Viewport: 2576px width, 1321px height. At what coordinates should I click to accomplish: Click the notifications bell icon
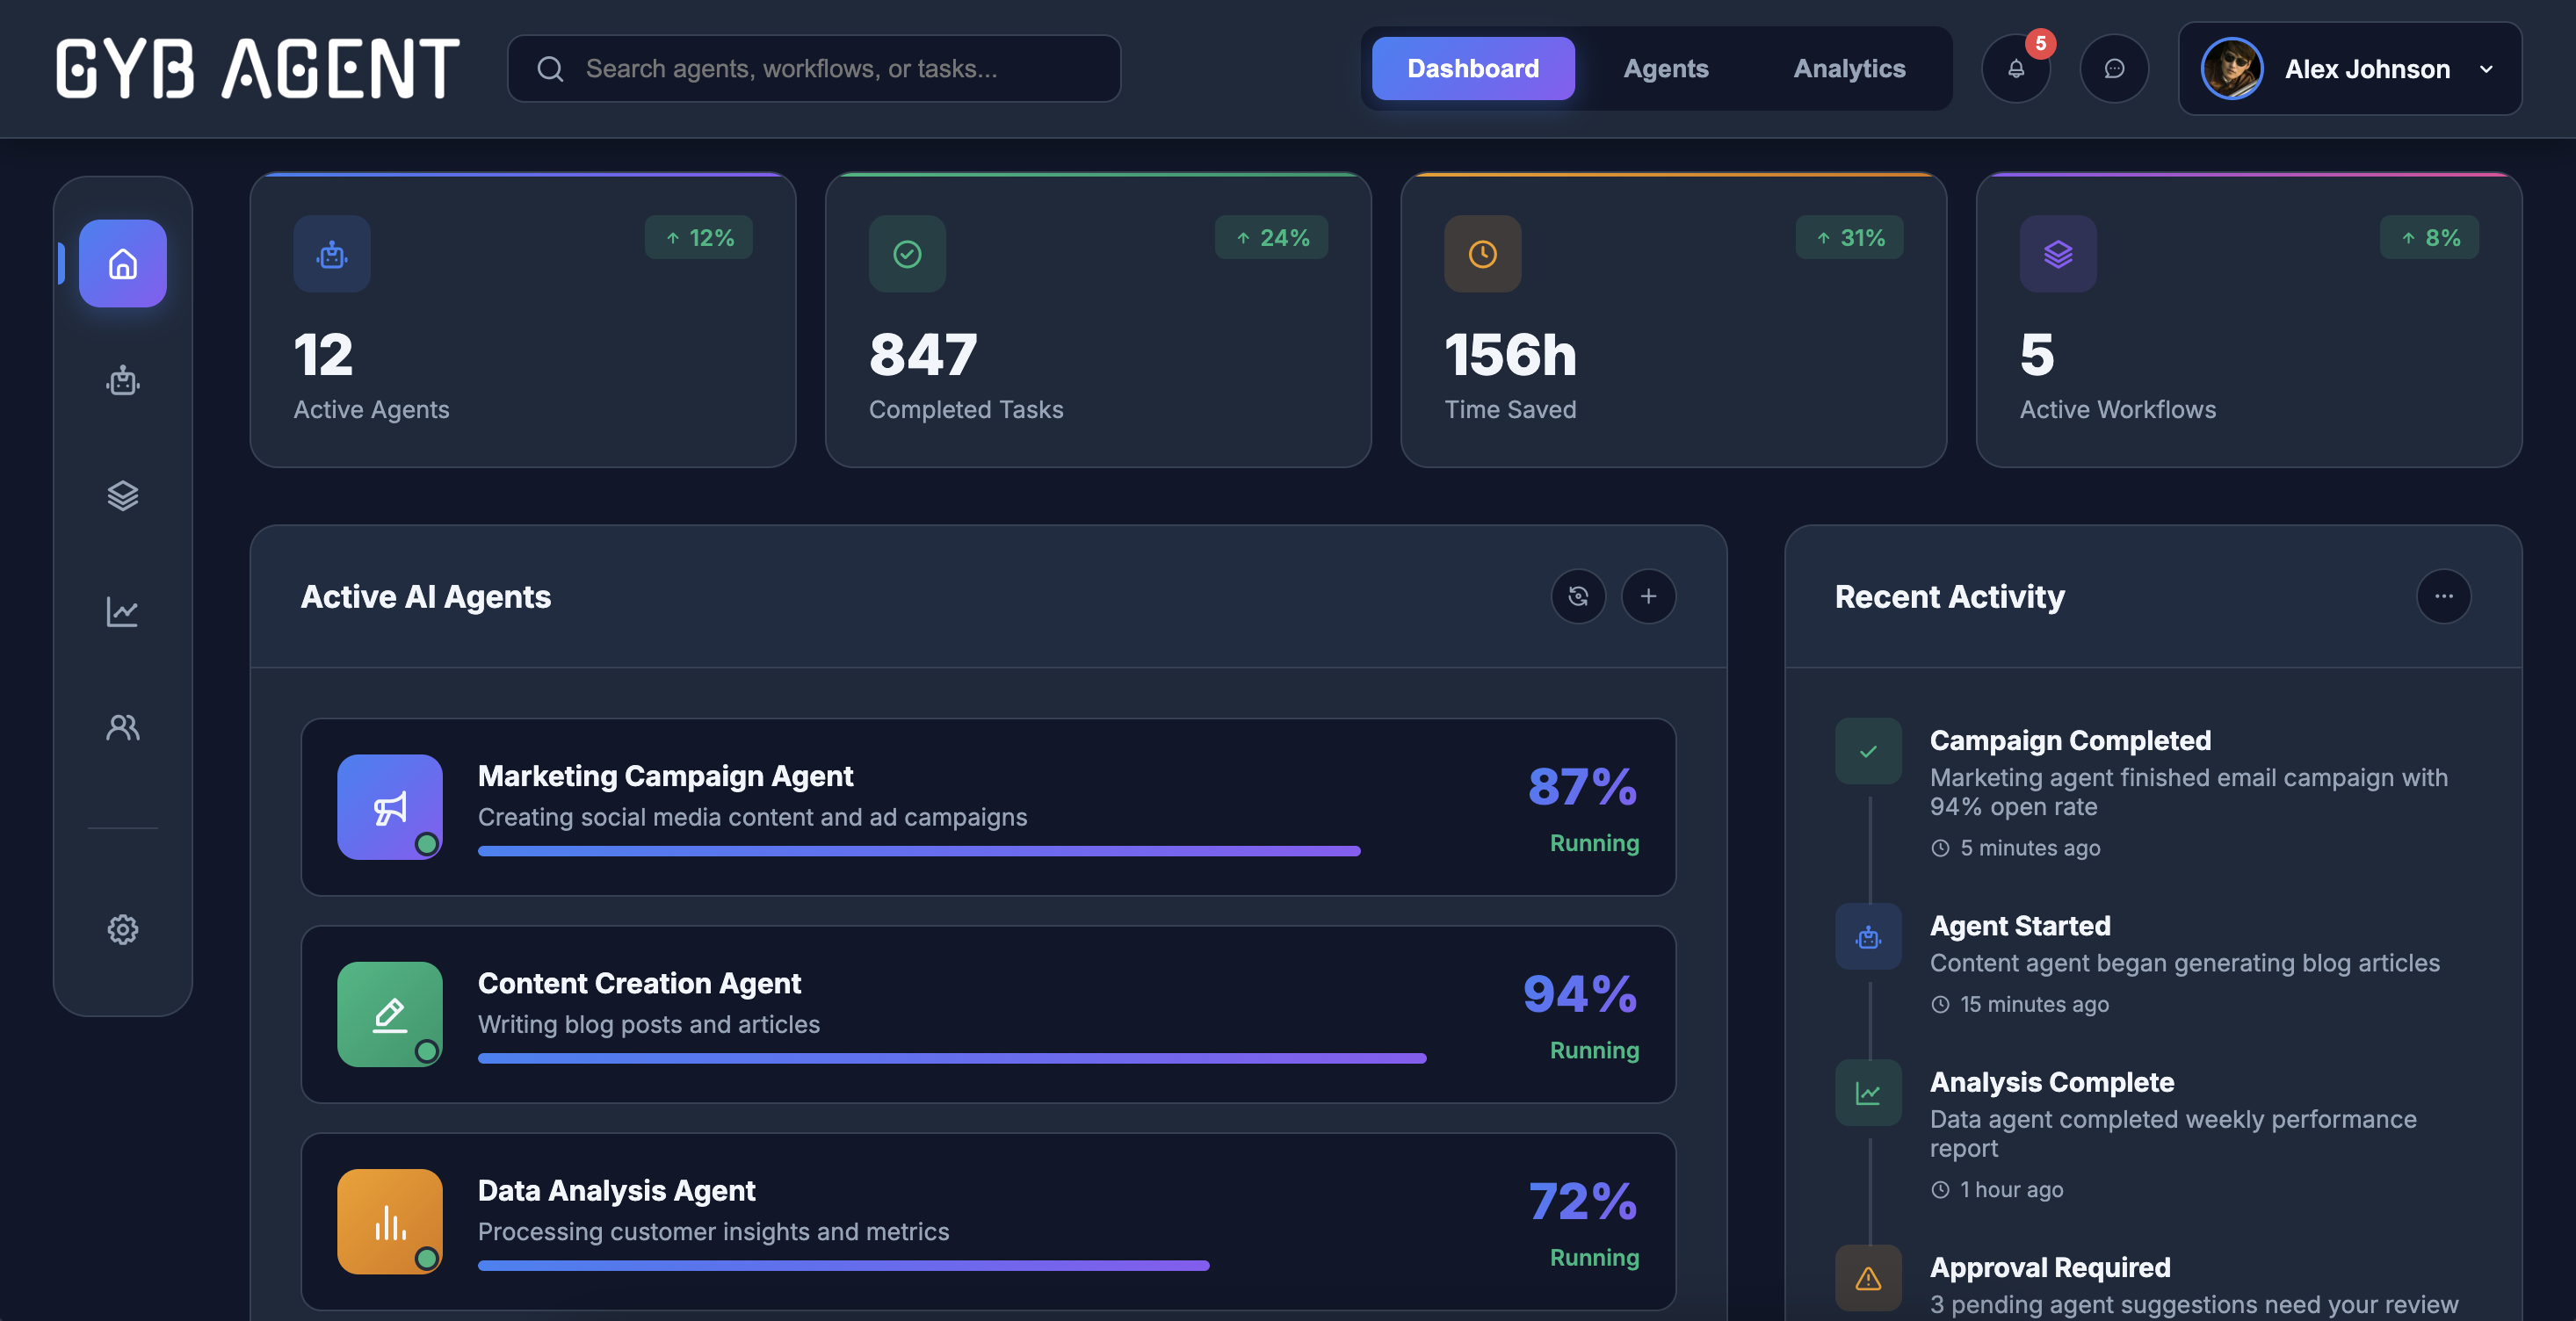[2016, 69]
